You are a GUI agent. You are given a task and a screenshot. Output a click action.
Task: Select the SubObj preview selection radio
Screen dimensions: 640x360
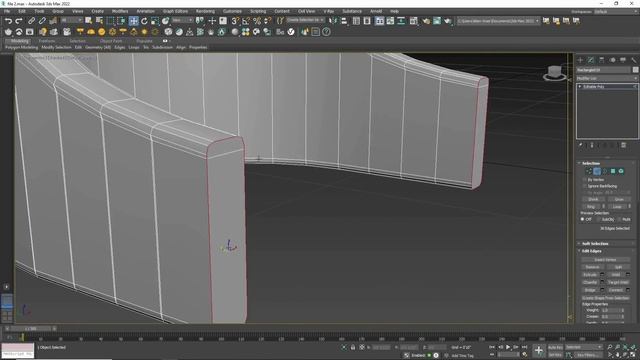click(x=599, y=220)
